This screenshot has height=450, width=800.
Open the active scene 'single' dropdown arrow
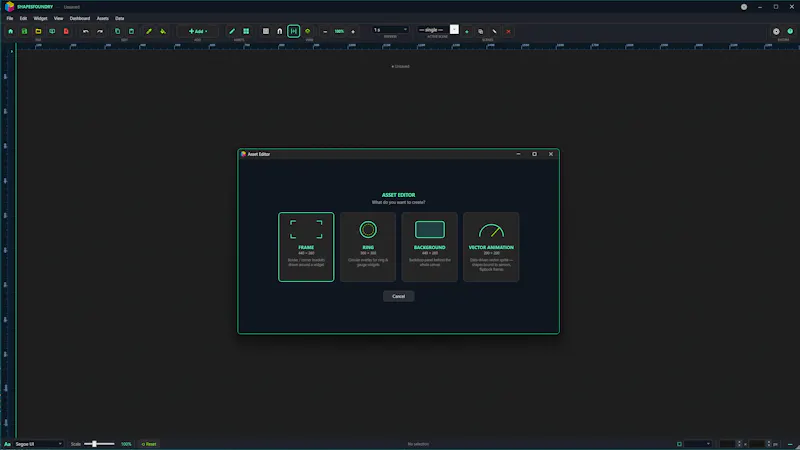click(454, 30)
